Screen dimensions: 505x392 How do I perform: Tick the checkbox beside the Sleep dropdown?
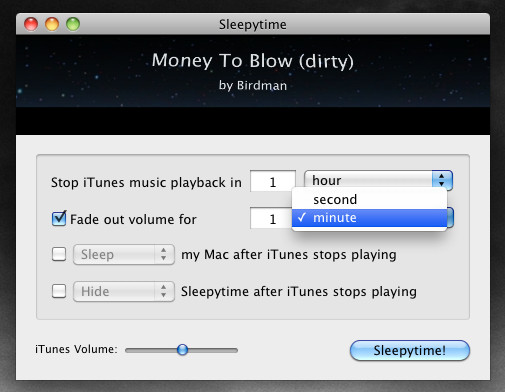(59, 254)
